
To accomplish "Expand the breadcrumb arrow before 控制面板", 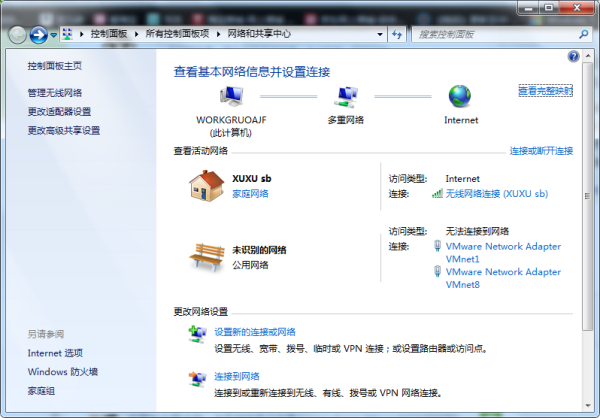I will click(82, 34).
